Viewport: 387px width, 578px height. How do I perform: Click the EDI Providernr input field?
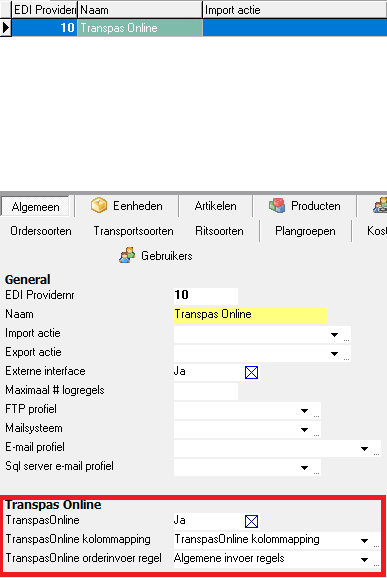[206, 296]
